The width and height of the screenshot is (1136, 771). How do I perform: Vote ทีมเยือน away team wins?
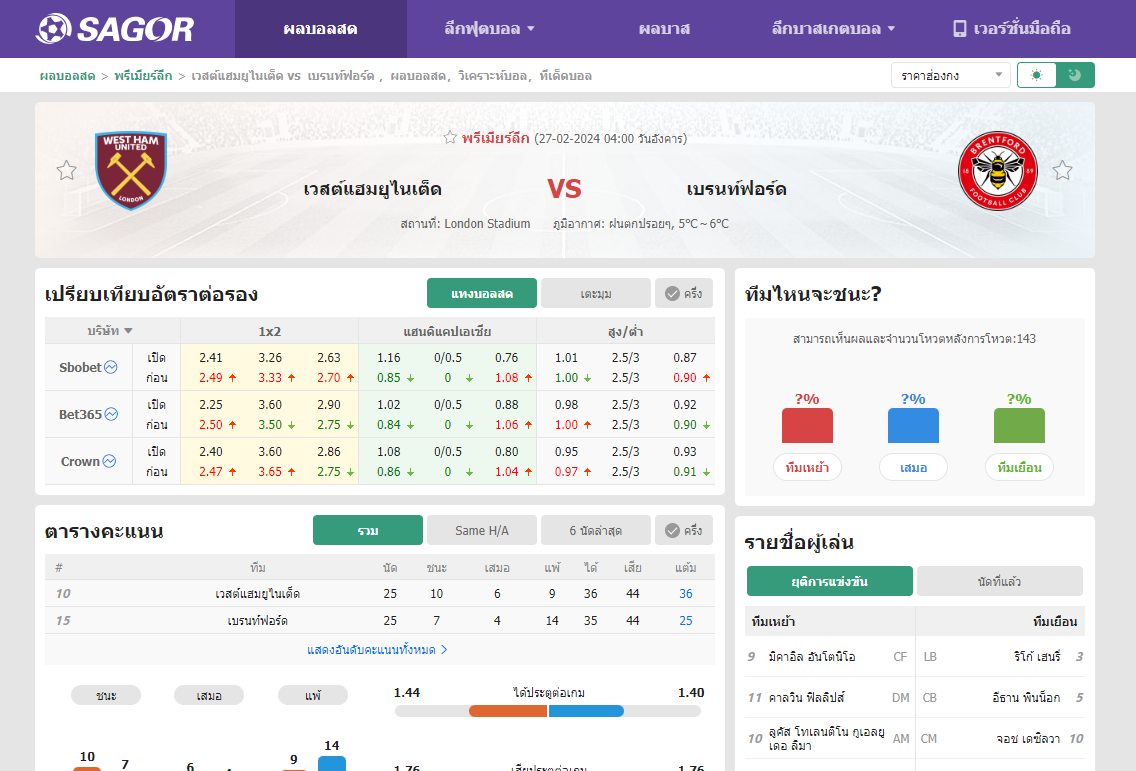(x=1019, y=467)
